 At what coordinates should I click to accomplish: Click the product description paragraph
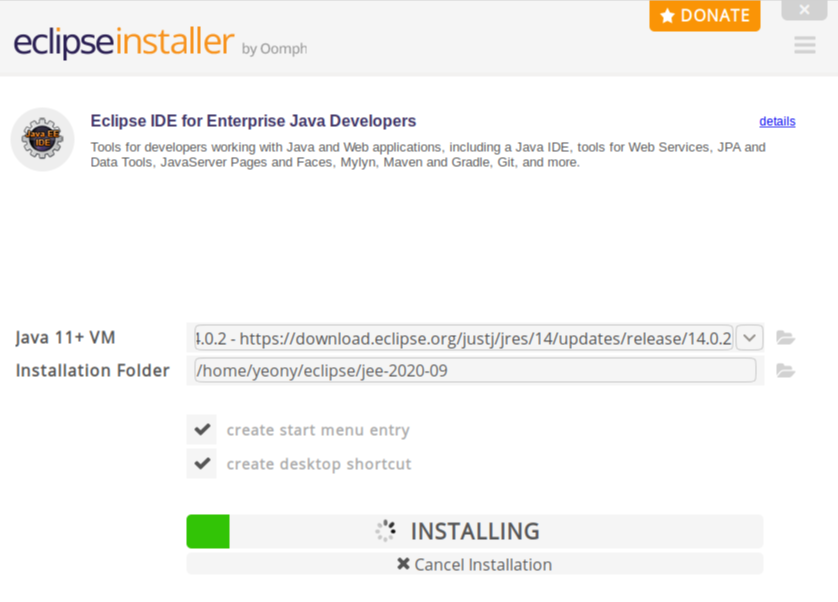pyautogui.click(x=428, y=155)
